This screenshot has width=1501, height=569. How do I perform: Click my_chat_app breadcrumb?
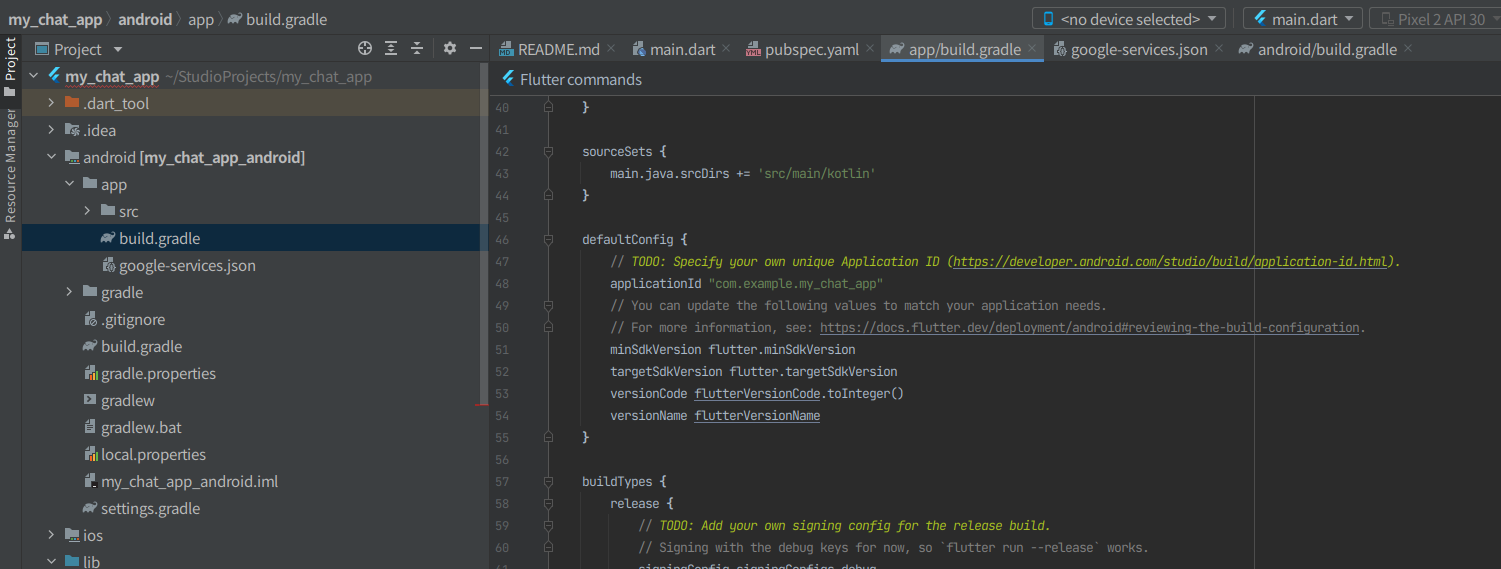click(55, 19)
